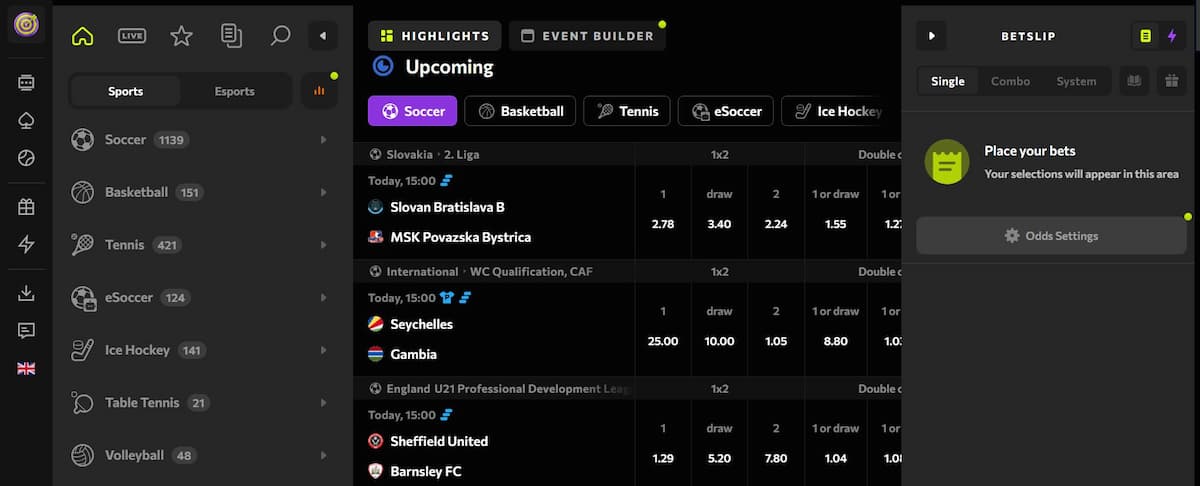Image resolution: width=1200 pixels, height=486 pixels.
Task: Click the statistics bar chart icon
Action: pyautogui.click(x=319, y=91)
